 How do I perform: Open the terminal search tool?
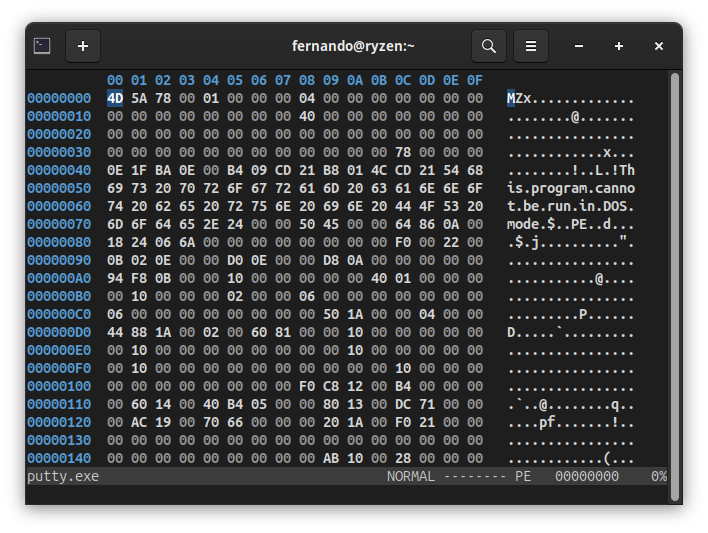(x=489, y=46)
